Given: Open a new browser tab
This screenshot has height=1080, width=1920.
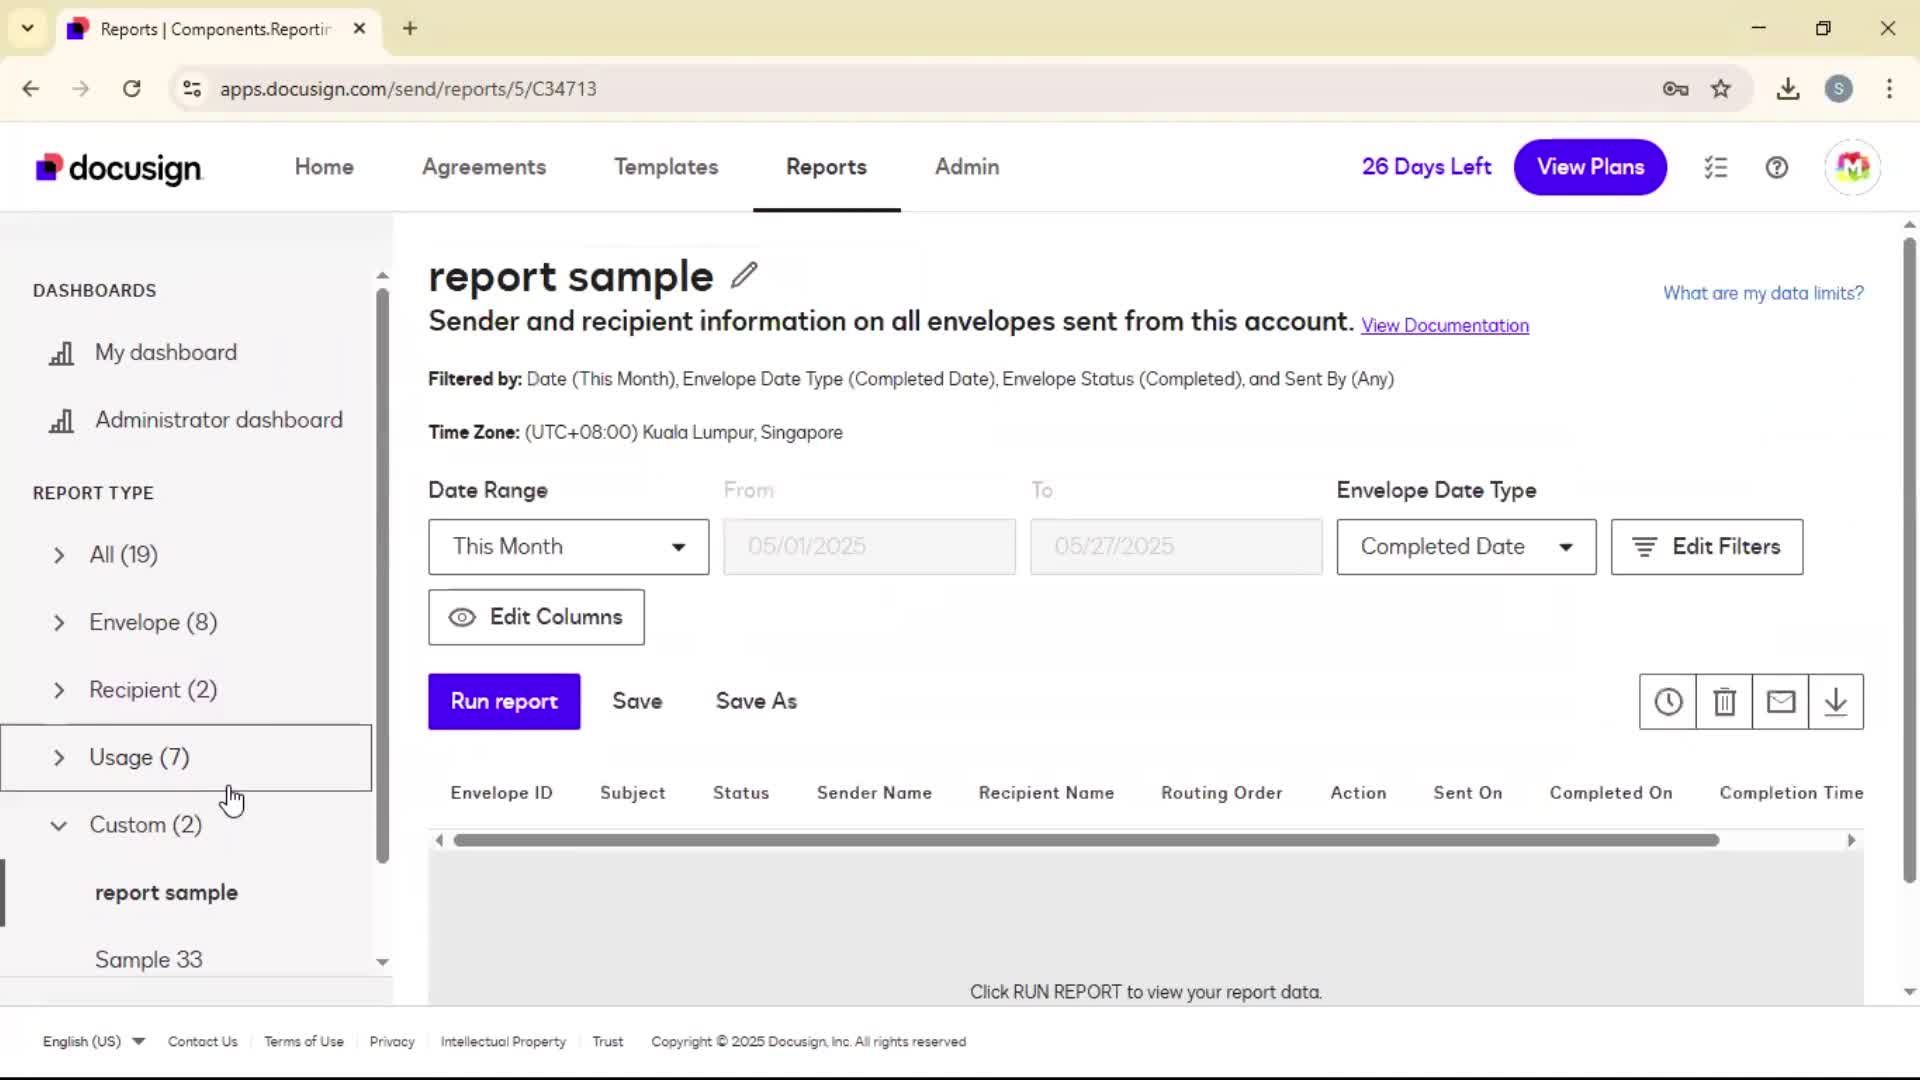Looking at the screenshot, I should click(x=409, y=28).
